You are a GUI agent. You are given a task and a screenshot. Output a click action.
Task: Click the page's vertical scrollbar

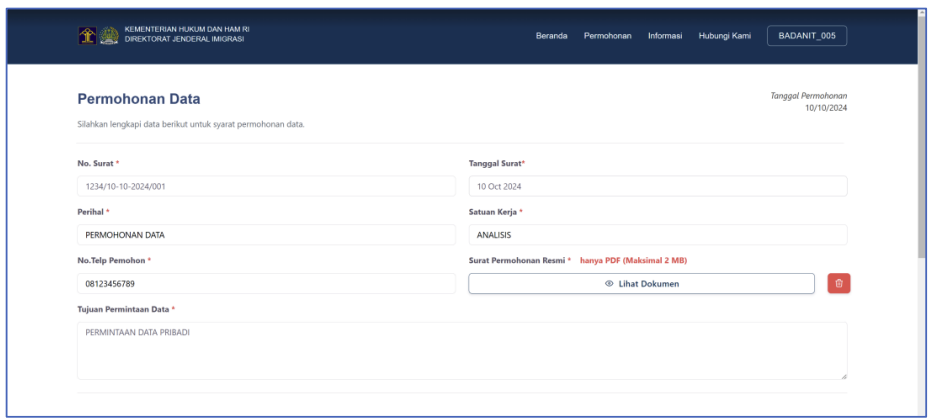pyautogui.click(x=922, y=140)
